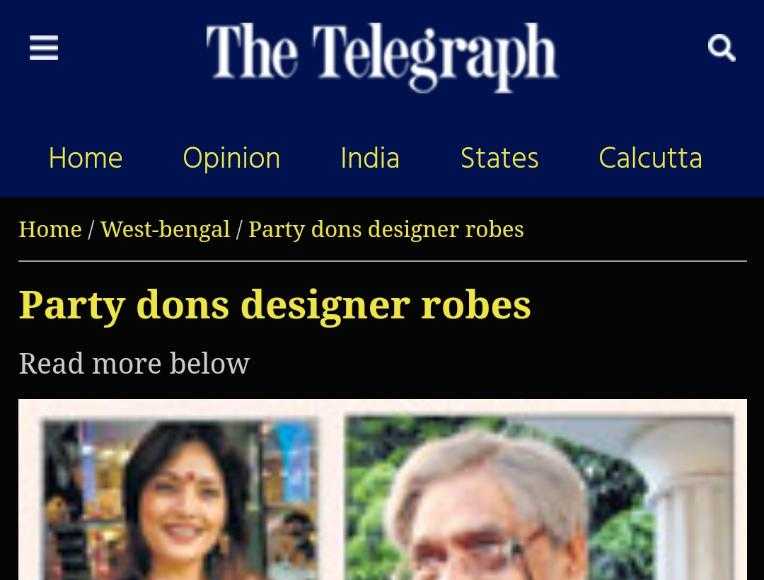Click the slash separator after West-bengal
The height and width of the screenshot is (580, 764).
[x=239, y=229]
